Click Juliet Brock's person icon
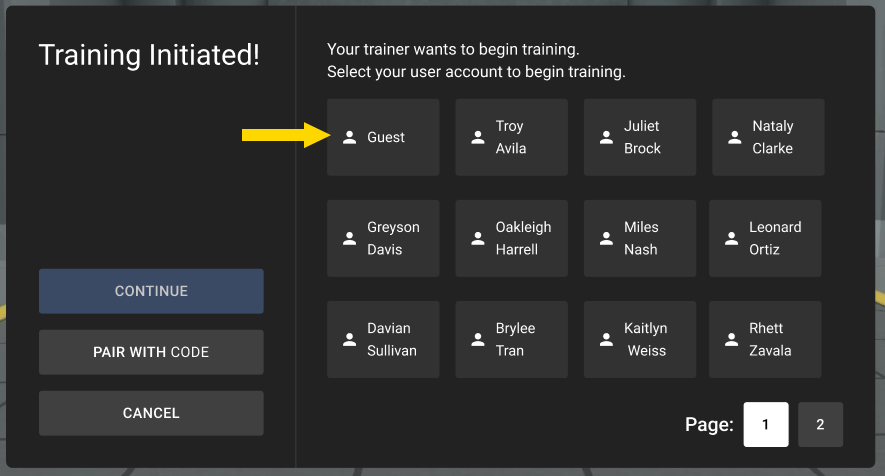This screenshot has height=476, width=885. [606, 137]
